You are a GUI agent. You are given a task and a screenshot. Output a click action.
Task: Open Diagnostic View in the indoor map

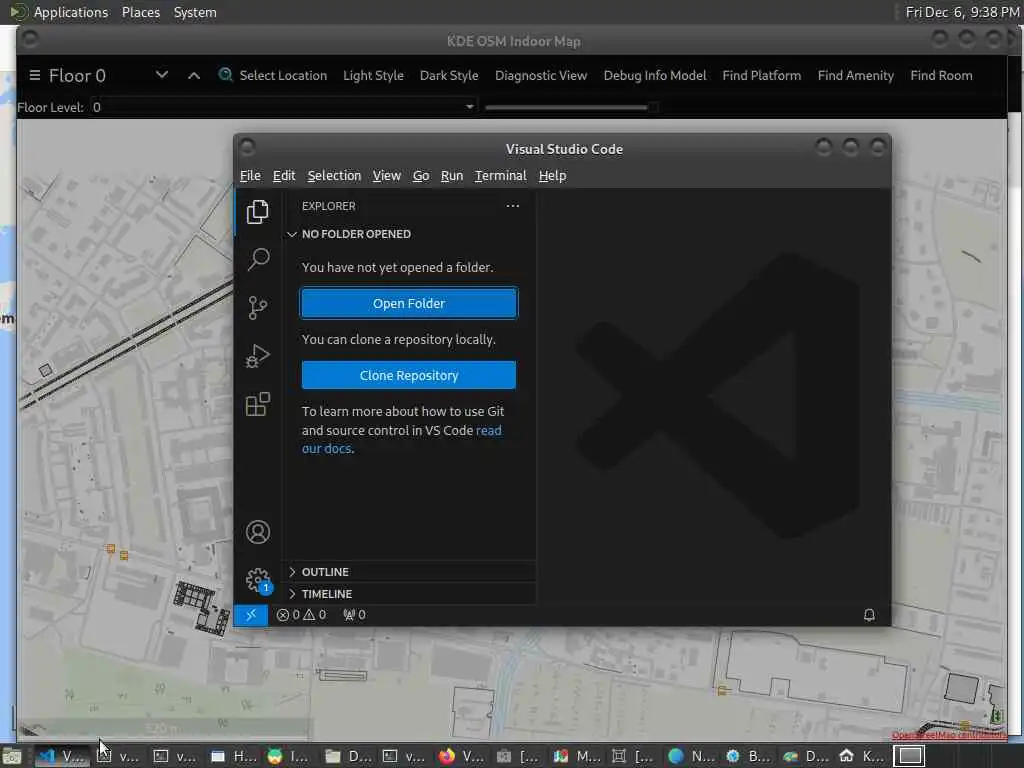(x=541, y=75)
